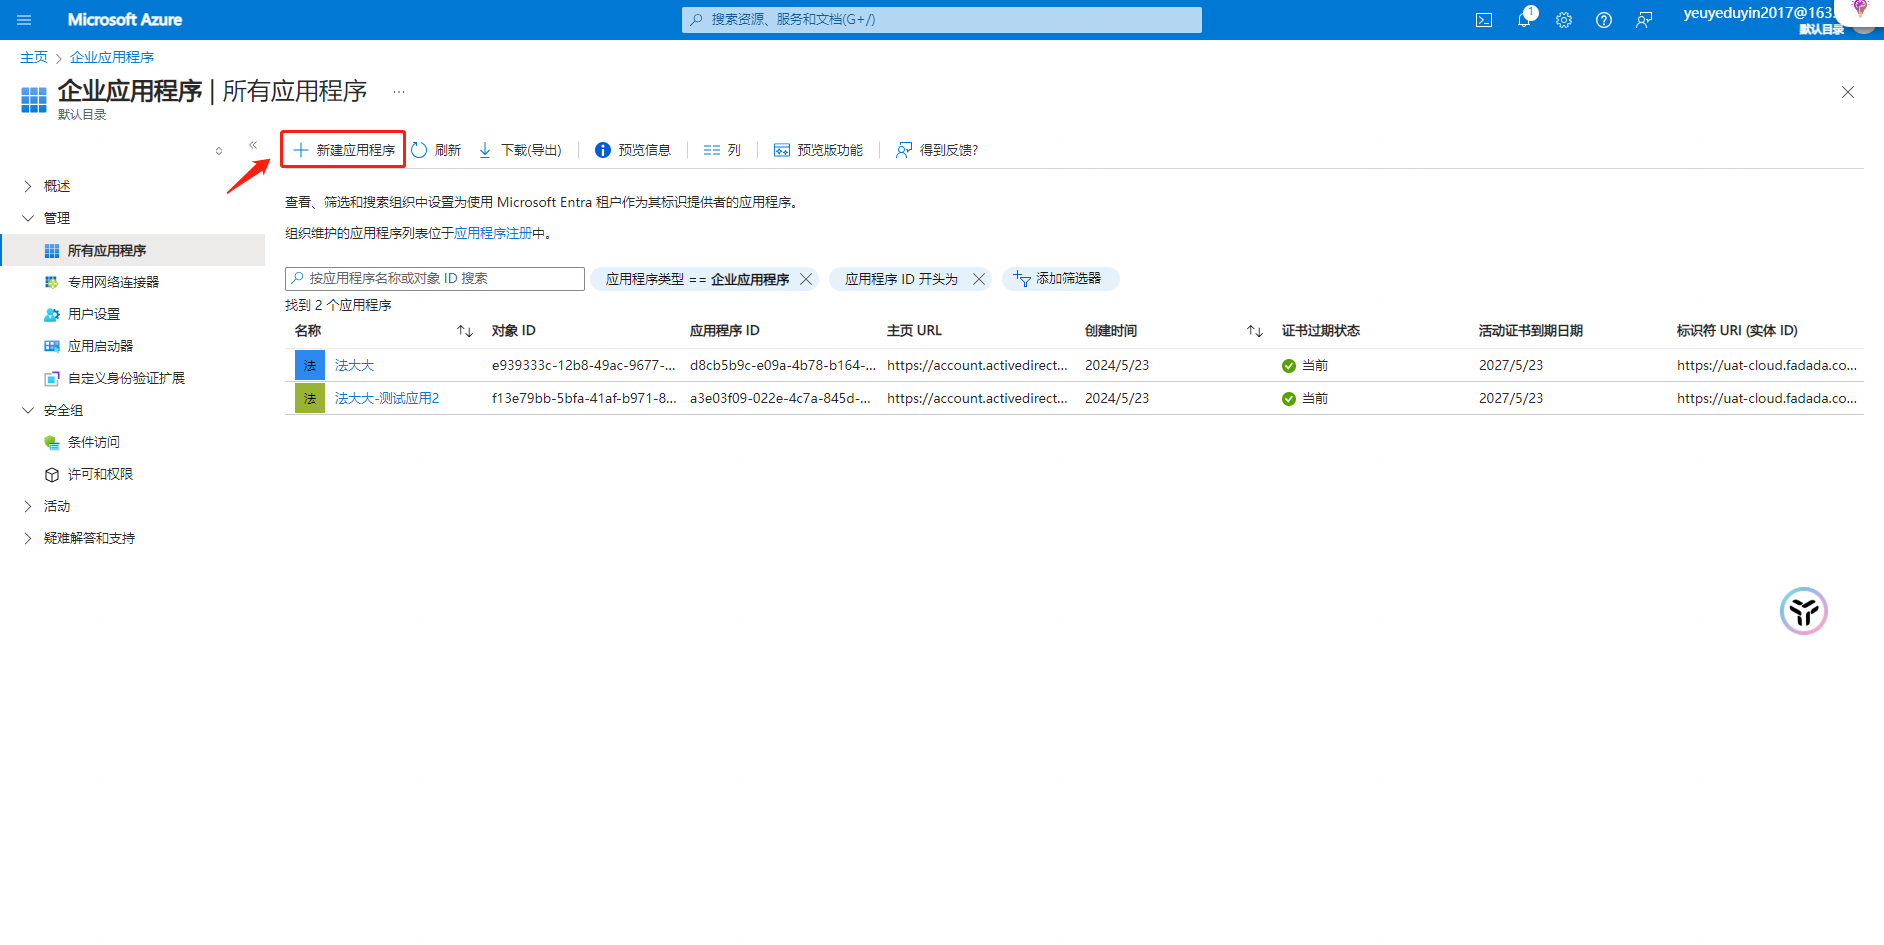
Task: Open the help question mark
Action: pyautogui.click(x=1604, y=20)
